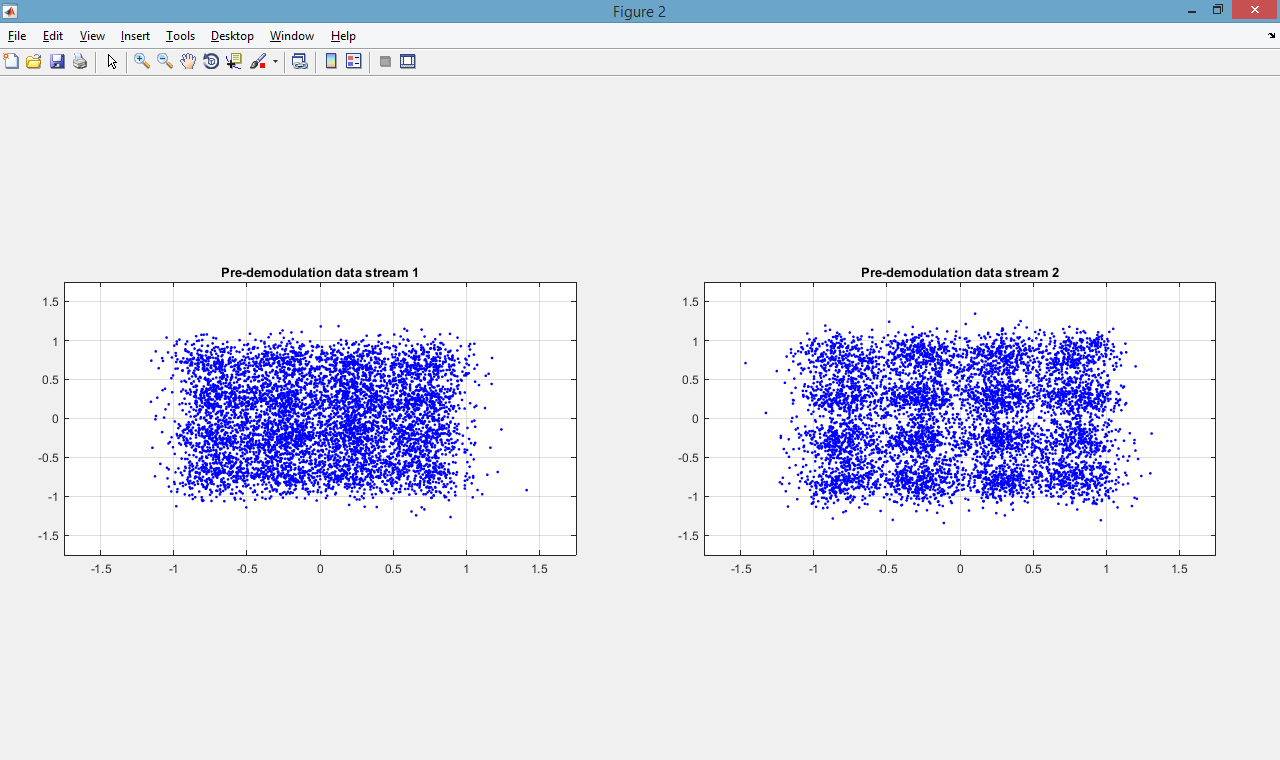This screenshot has width=1280, height=760.
Task: Insert a colorbar using the toolbar icon
Action: coord(331,61)
